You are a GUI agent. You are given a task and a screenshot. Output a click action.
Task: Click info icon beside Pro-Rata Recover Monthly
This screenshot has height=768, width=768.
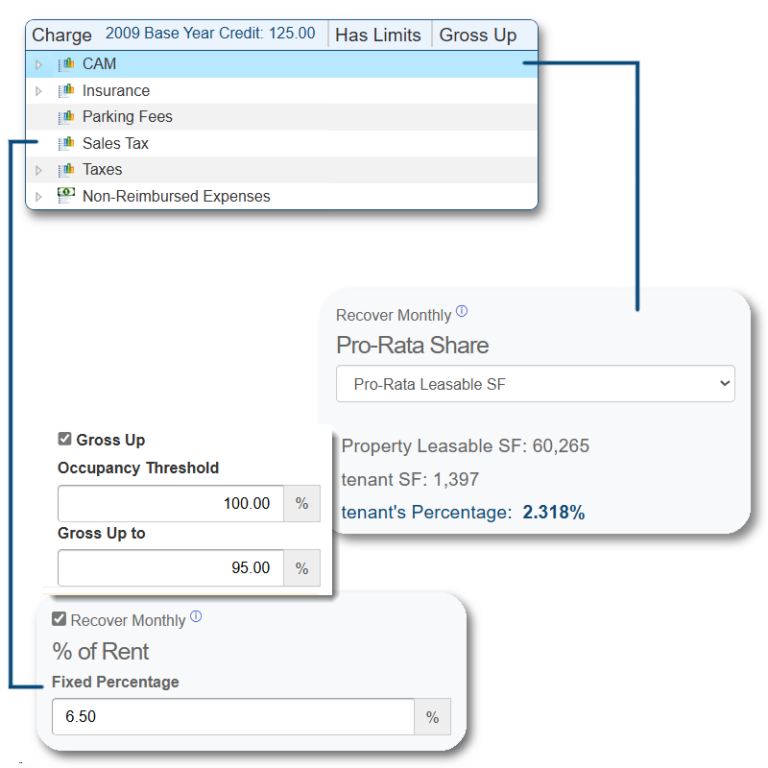click(462, 311)
